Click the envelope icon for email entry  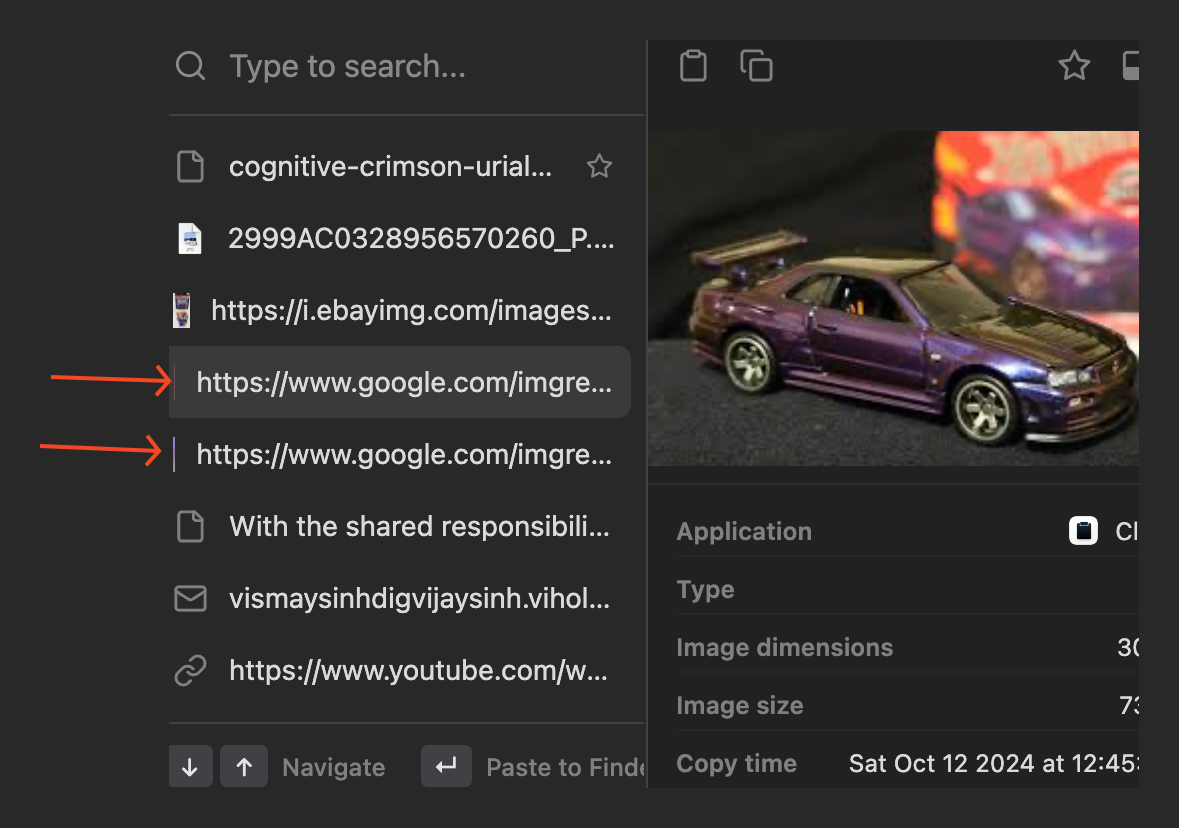point(190,598)
